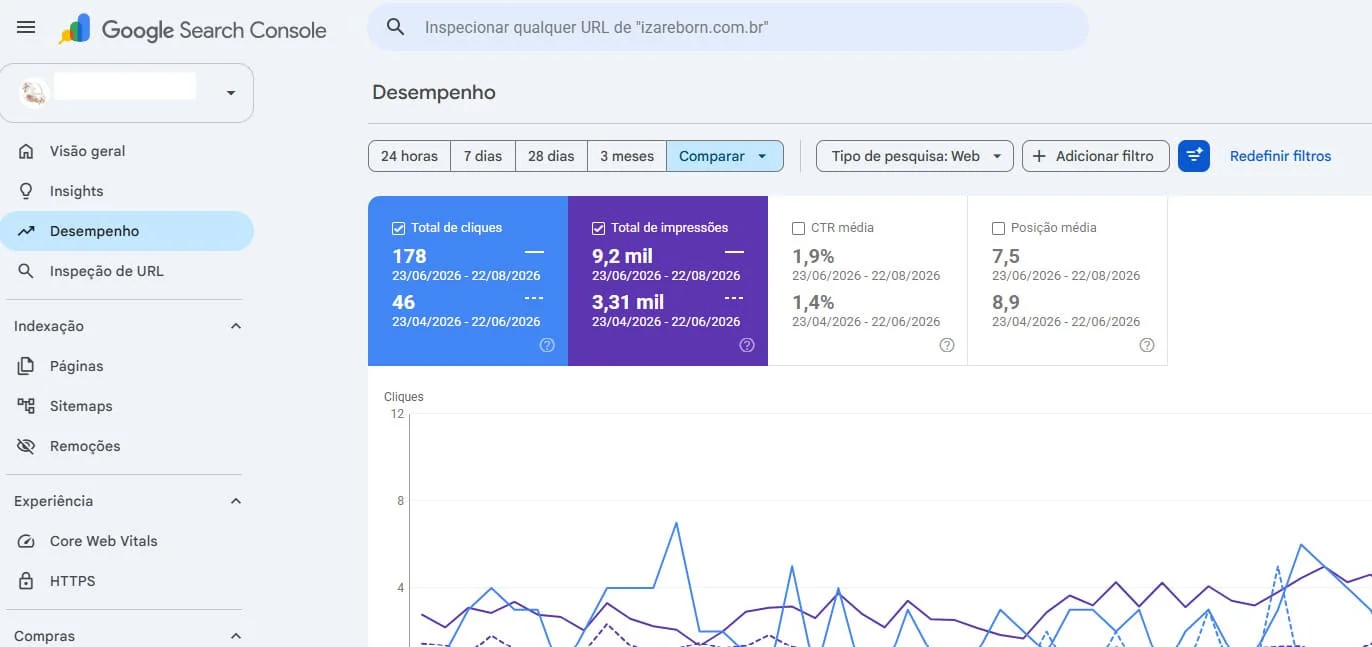
Task: Click the blue filter options icon
Action: (1194, 156)
